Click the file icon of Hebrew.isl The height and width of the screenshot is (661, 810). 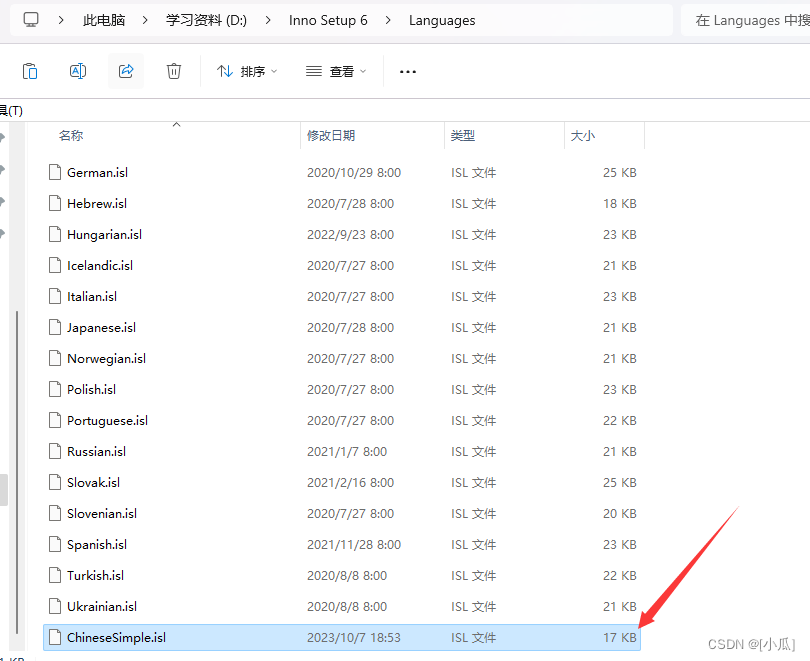(x=55, y=203)
